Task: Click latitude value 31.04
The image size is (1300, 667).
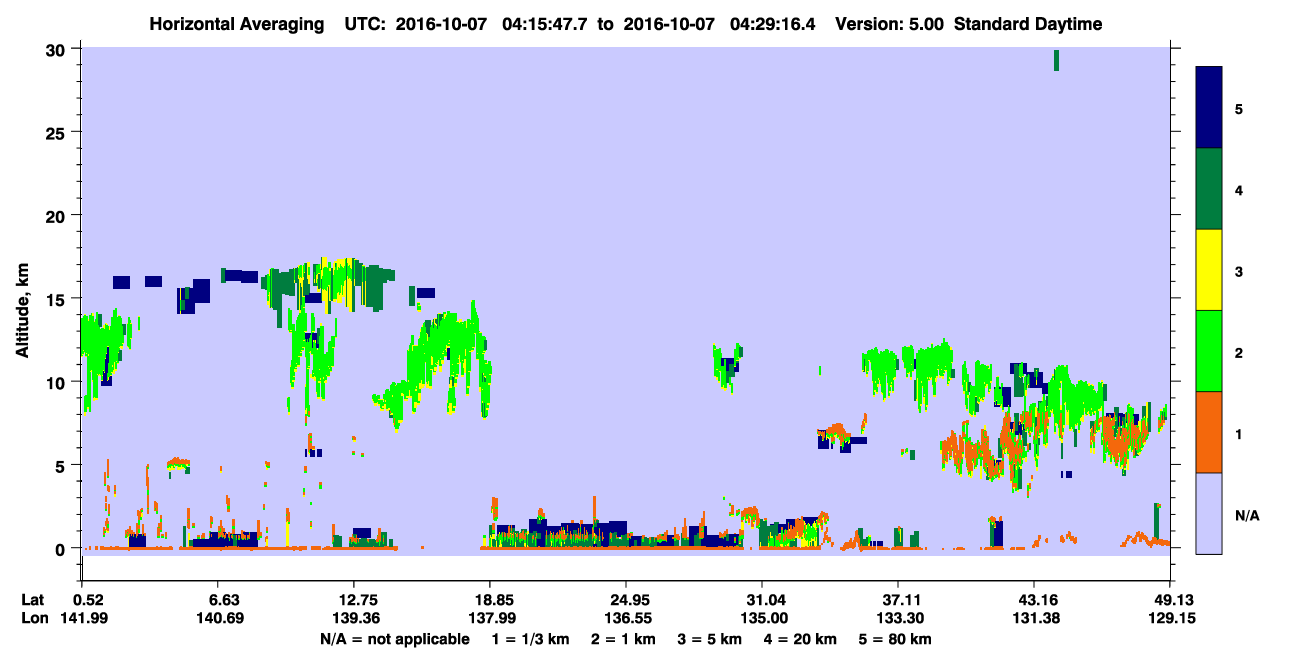Action: click(x=762, y=600)
